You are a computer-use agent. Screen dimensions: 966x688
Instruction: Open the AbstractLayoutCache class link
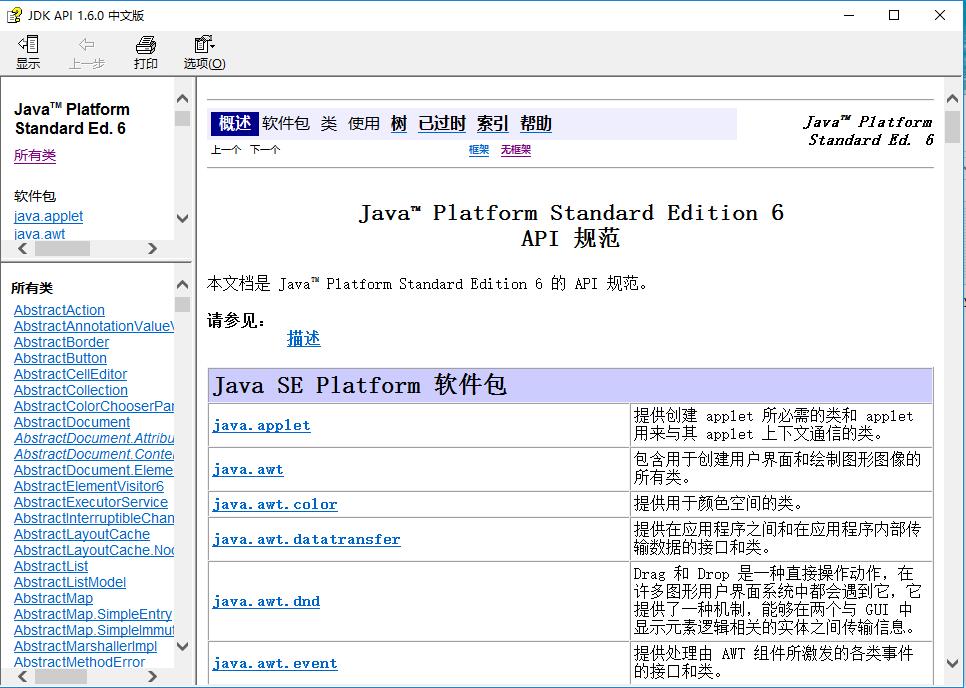click(82, 534)
